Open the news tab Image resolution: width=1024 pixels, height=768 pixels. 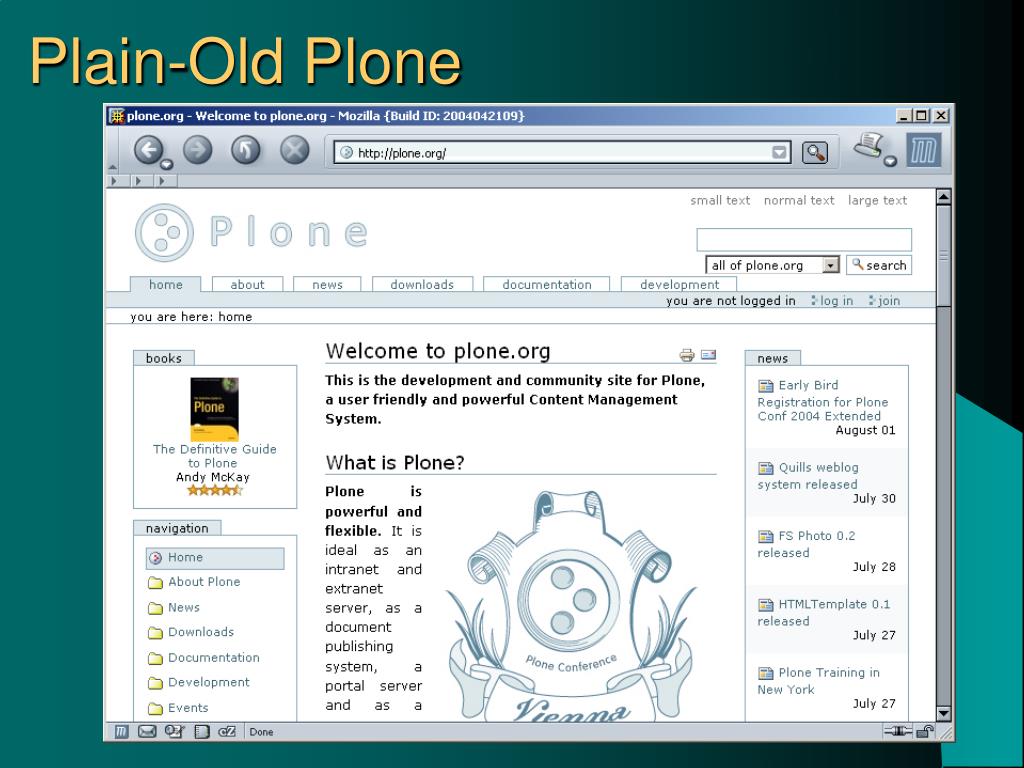click(327, 285)
